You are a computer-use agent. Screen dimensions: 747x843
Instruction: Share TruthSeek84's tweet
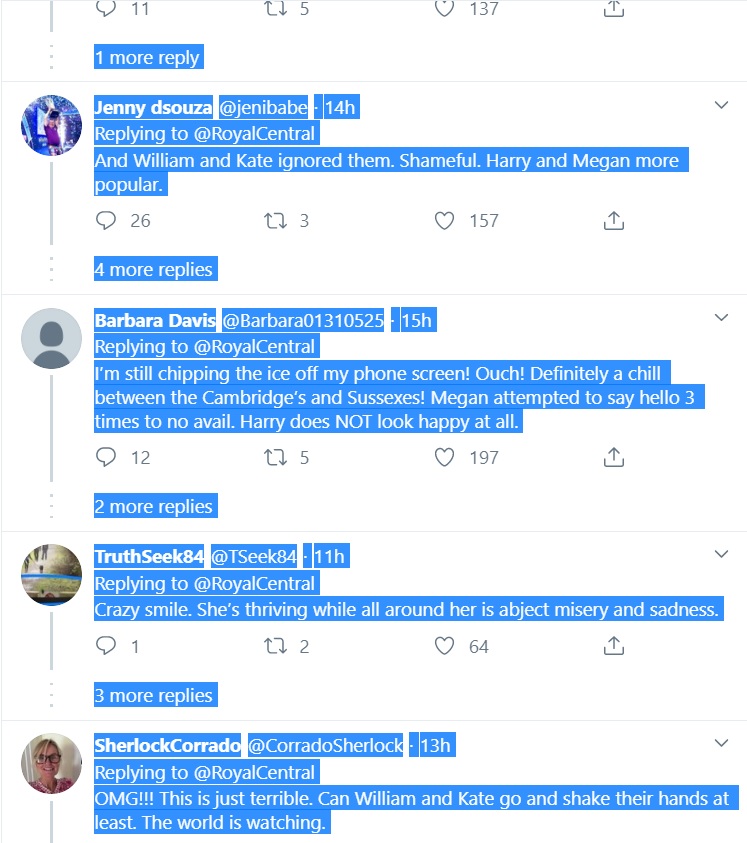point(614,646)
